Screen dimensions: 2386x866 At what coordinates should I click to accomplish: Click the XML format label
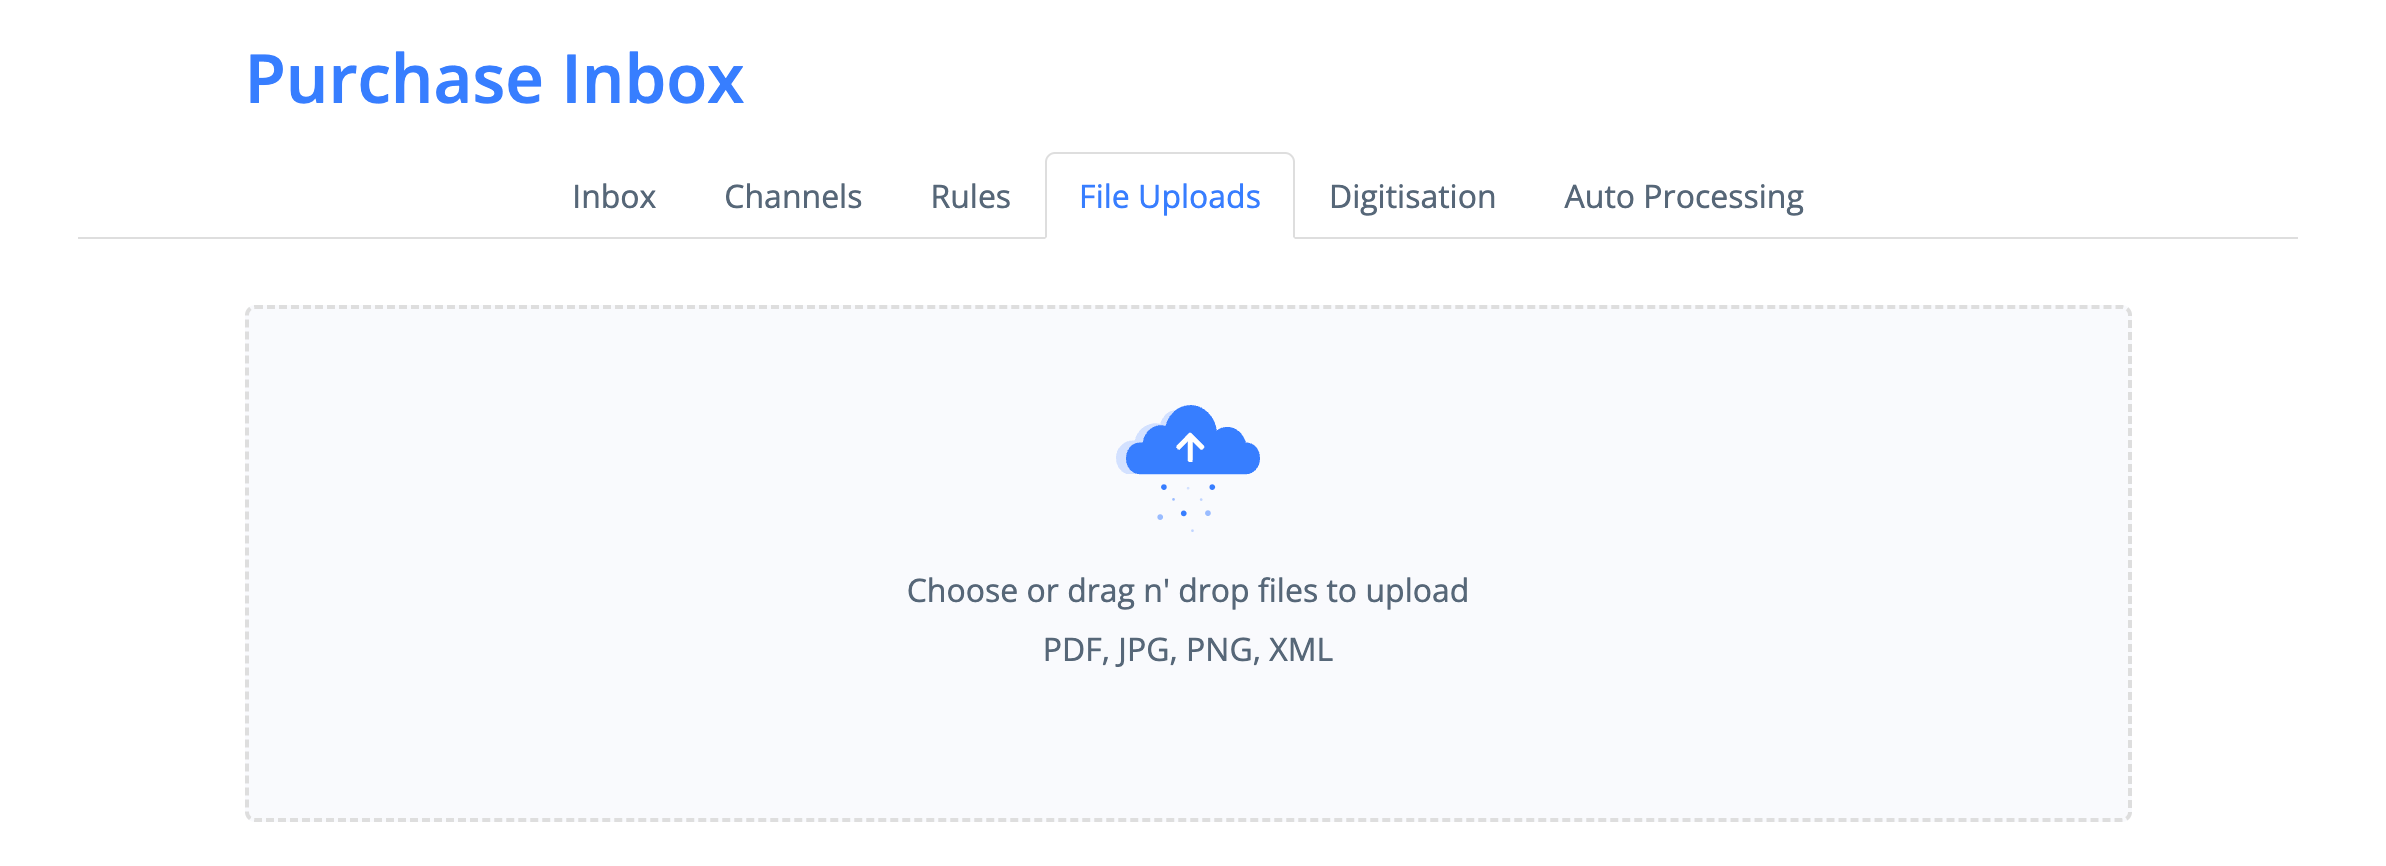(x=1300, y=650)
